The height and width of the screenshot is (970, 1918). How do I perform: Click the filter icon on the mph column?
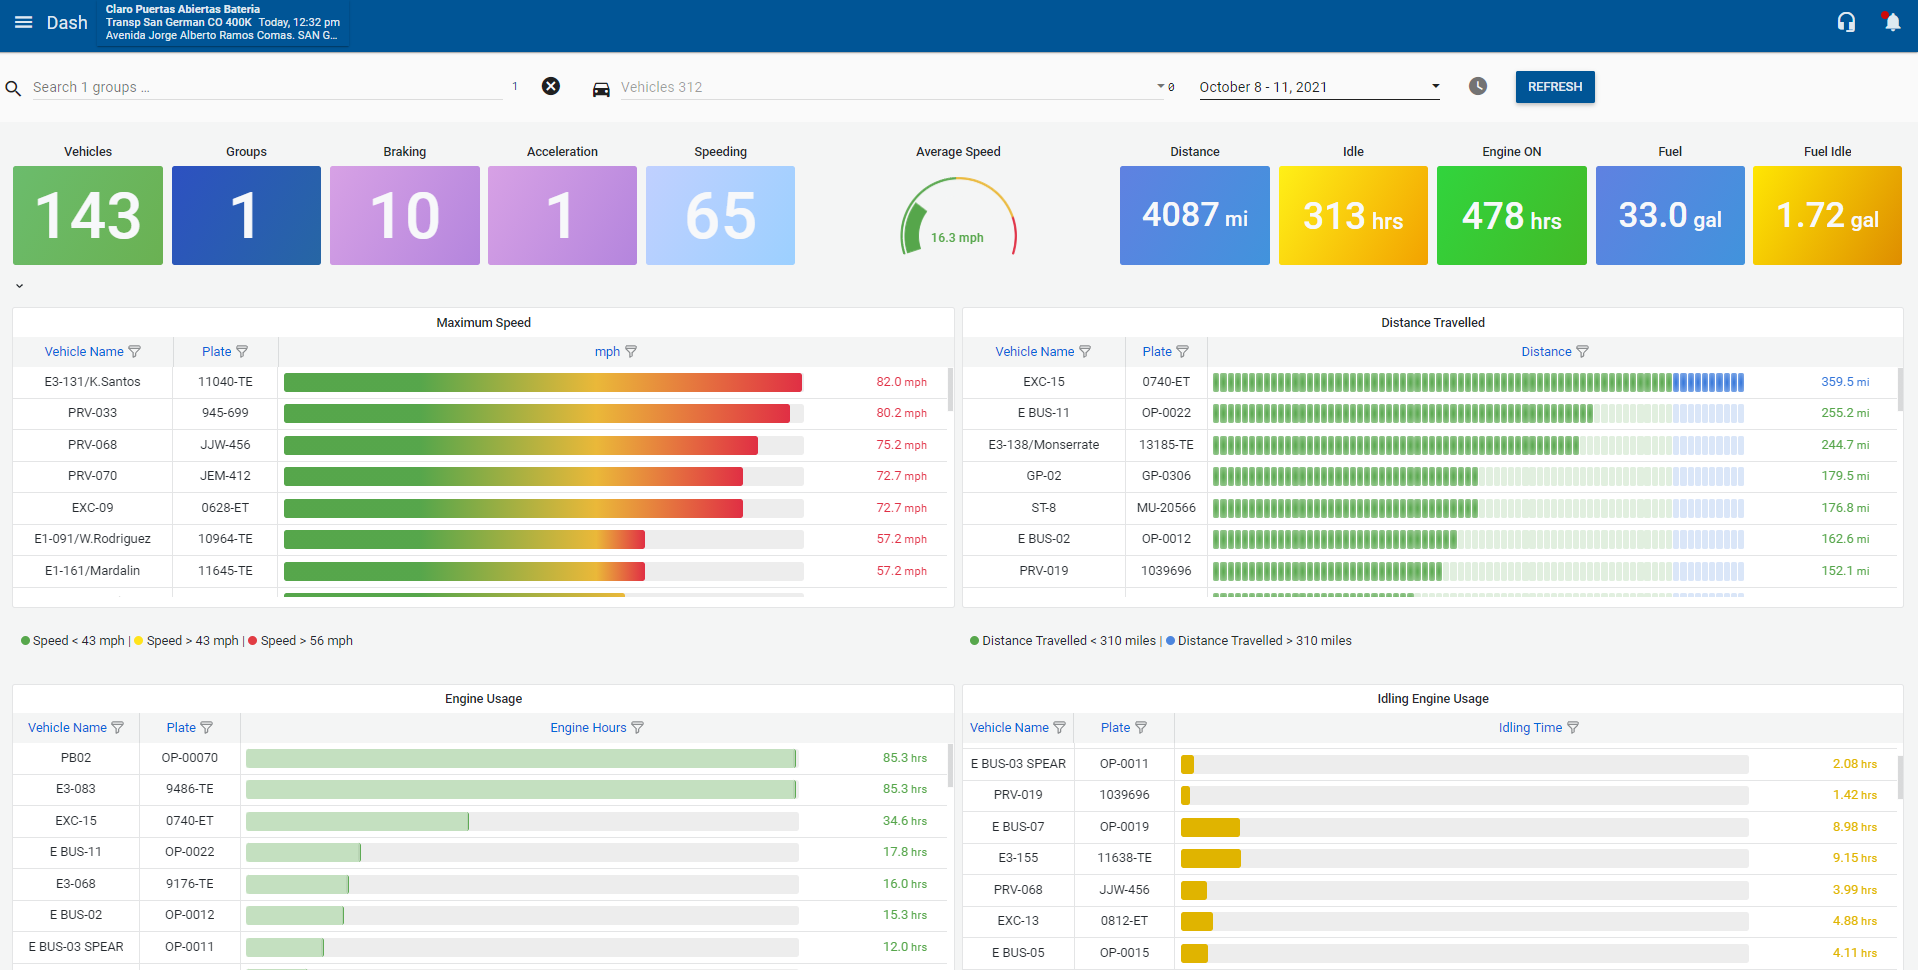(x=631, y=351)
